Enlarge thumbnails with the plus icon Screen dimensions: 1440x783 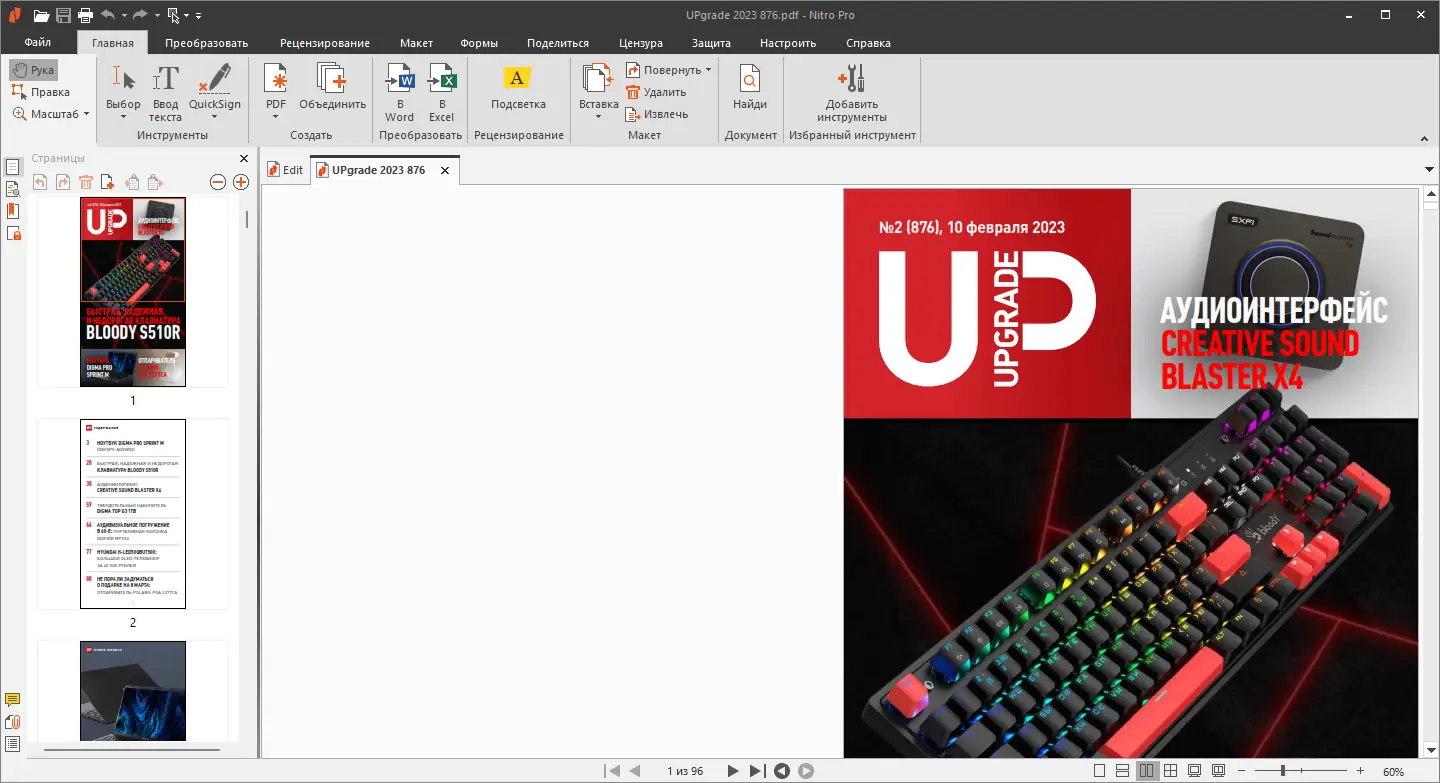point(241,182)
